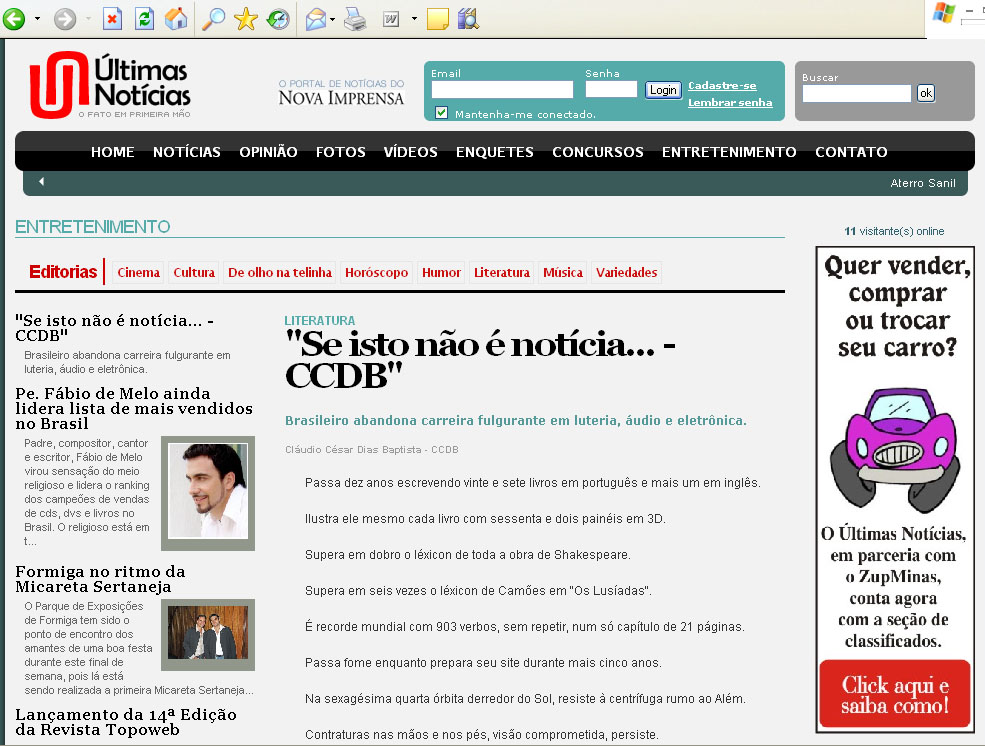The height and width of the screenshot is (746, 985).
Task: Expand the Edit with Word dropdown arrow
Action: (x=414, y=18)
